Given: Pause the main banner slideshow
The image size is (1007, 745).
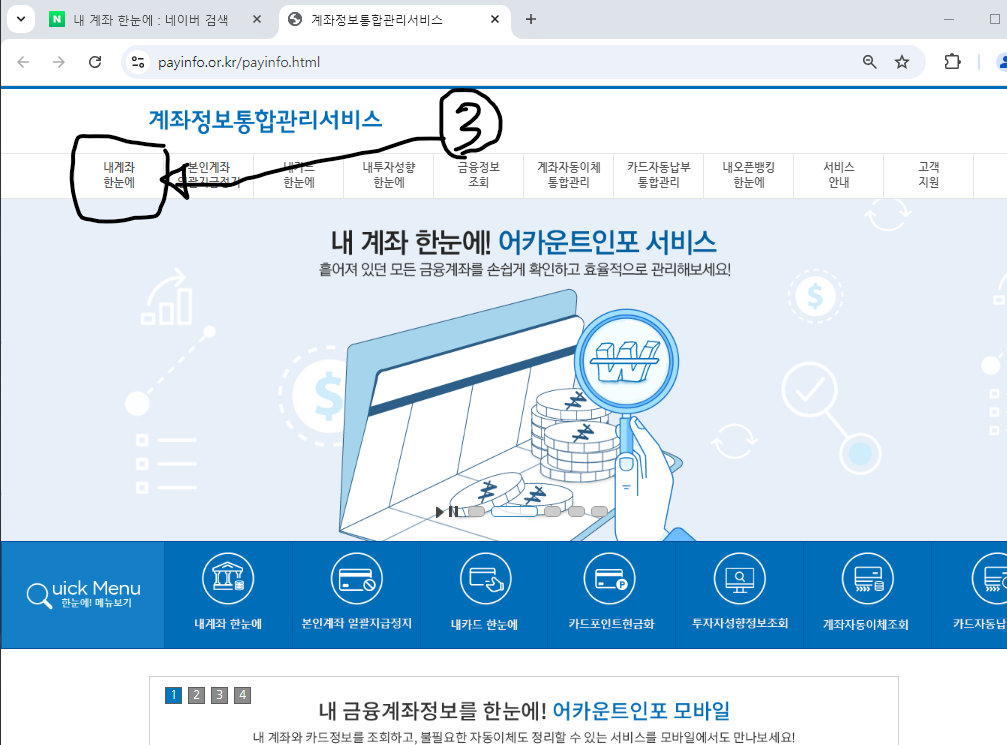Looking at the screenshot, I should point(453,512).
